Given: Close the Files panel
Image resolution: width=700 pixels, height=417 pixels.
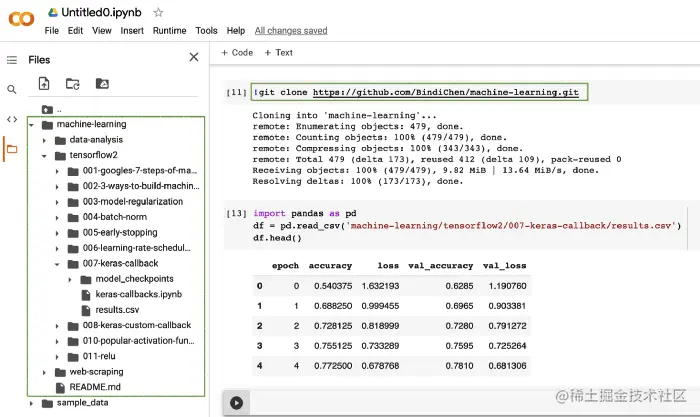Looking at the screenshot, I should 194,57.
